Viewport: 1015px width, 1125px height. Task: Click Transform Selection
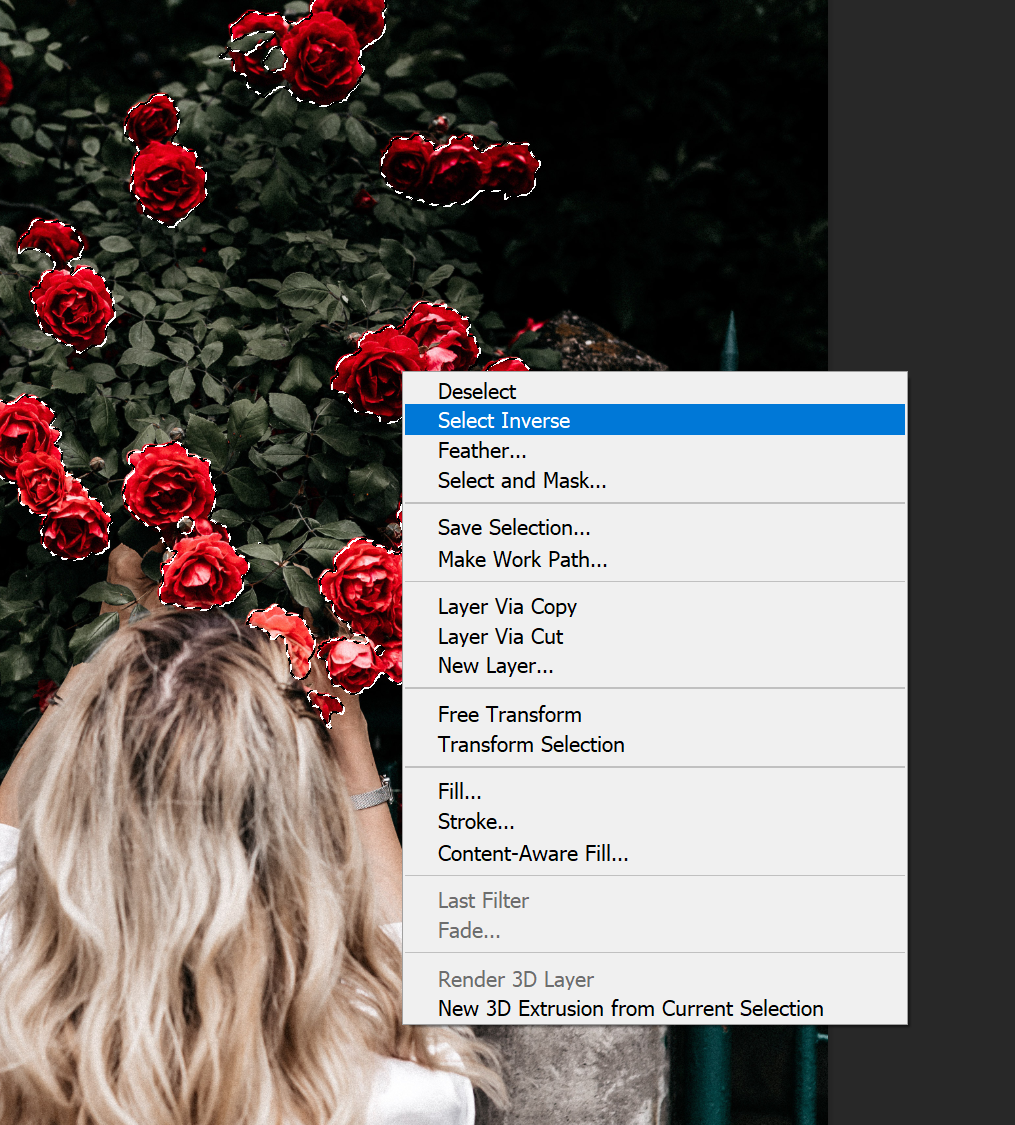(x=654, y=745)
